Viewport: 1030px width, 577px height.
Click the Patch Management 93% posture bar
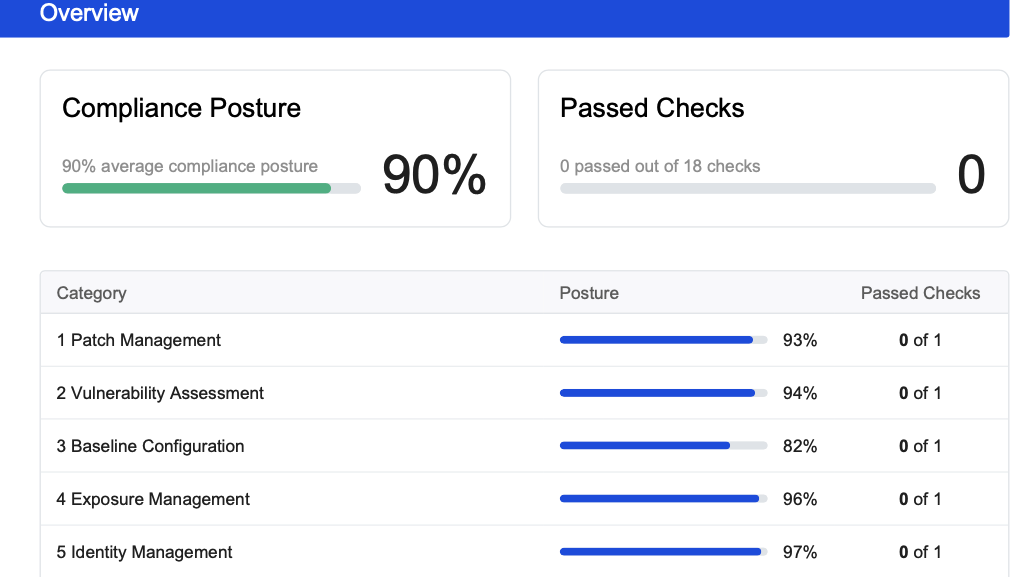663,340
